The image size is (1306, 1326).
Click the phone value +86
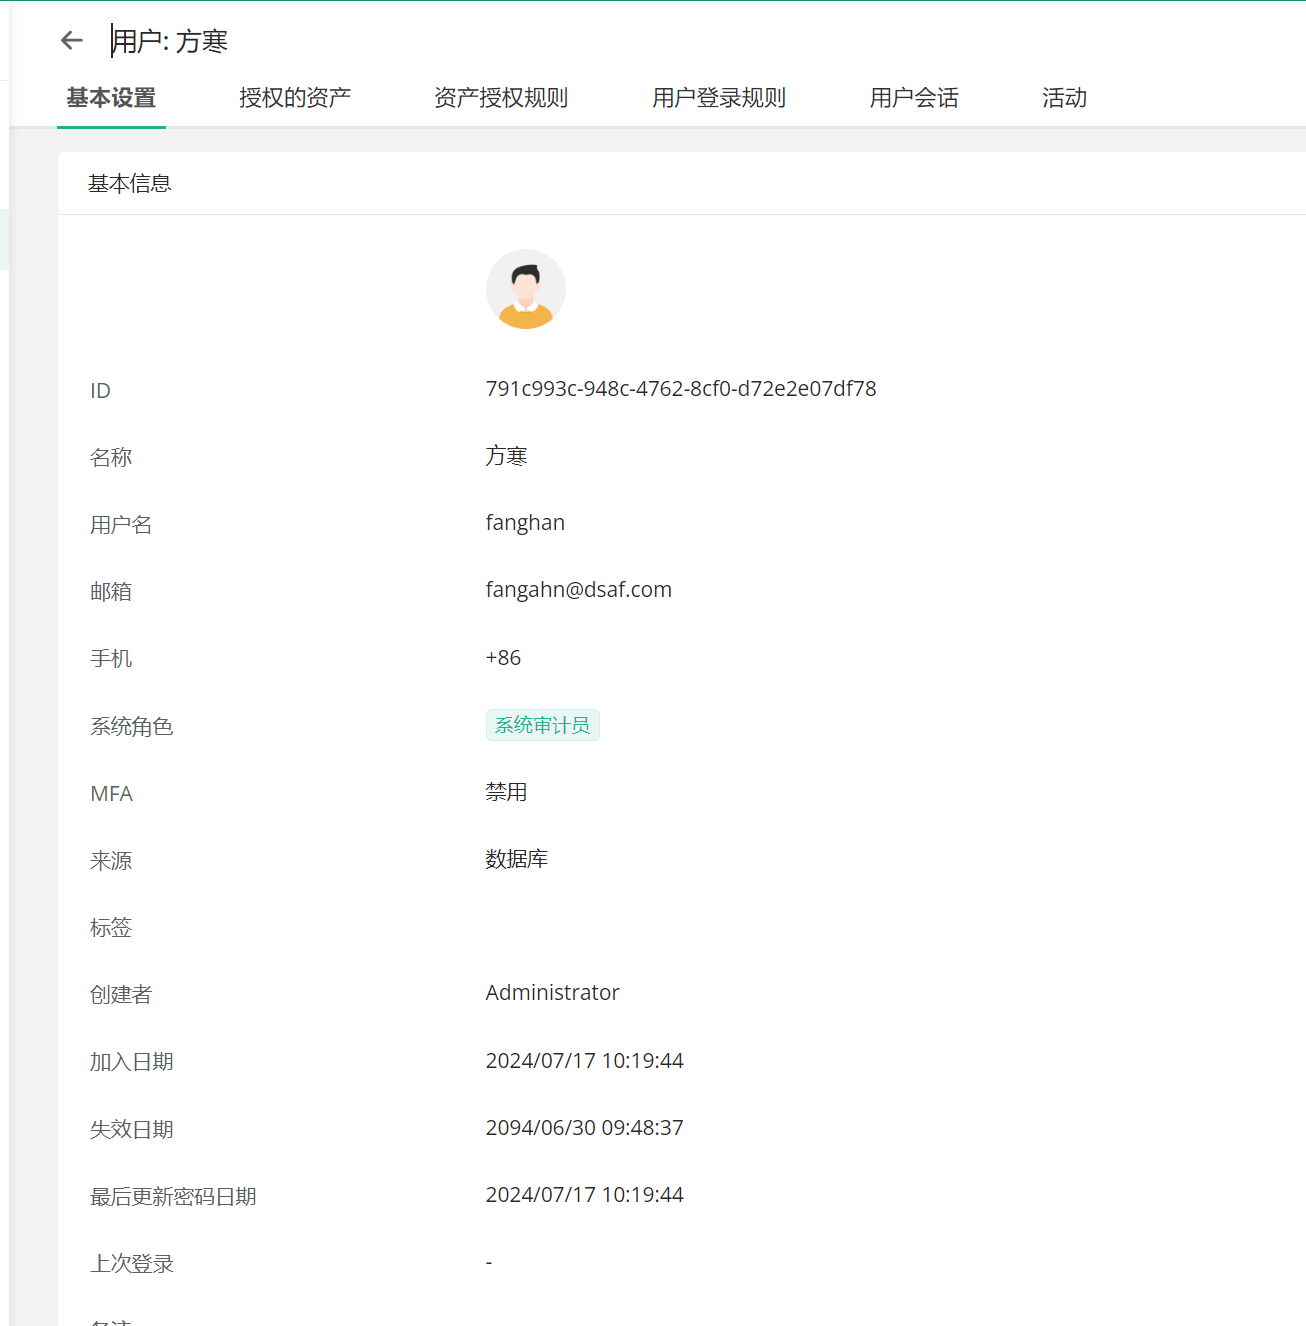pos(503,658)
